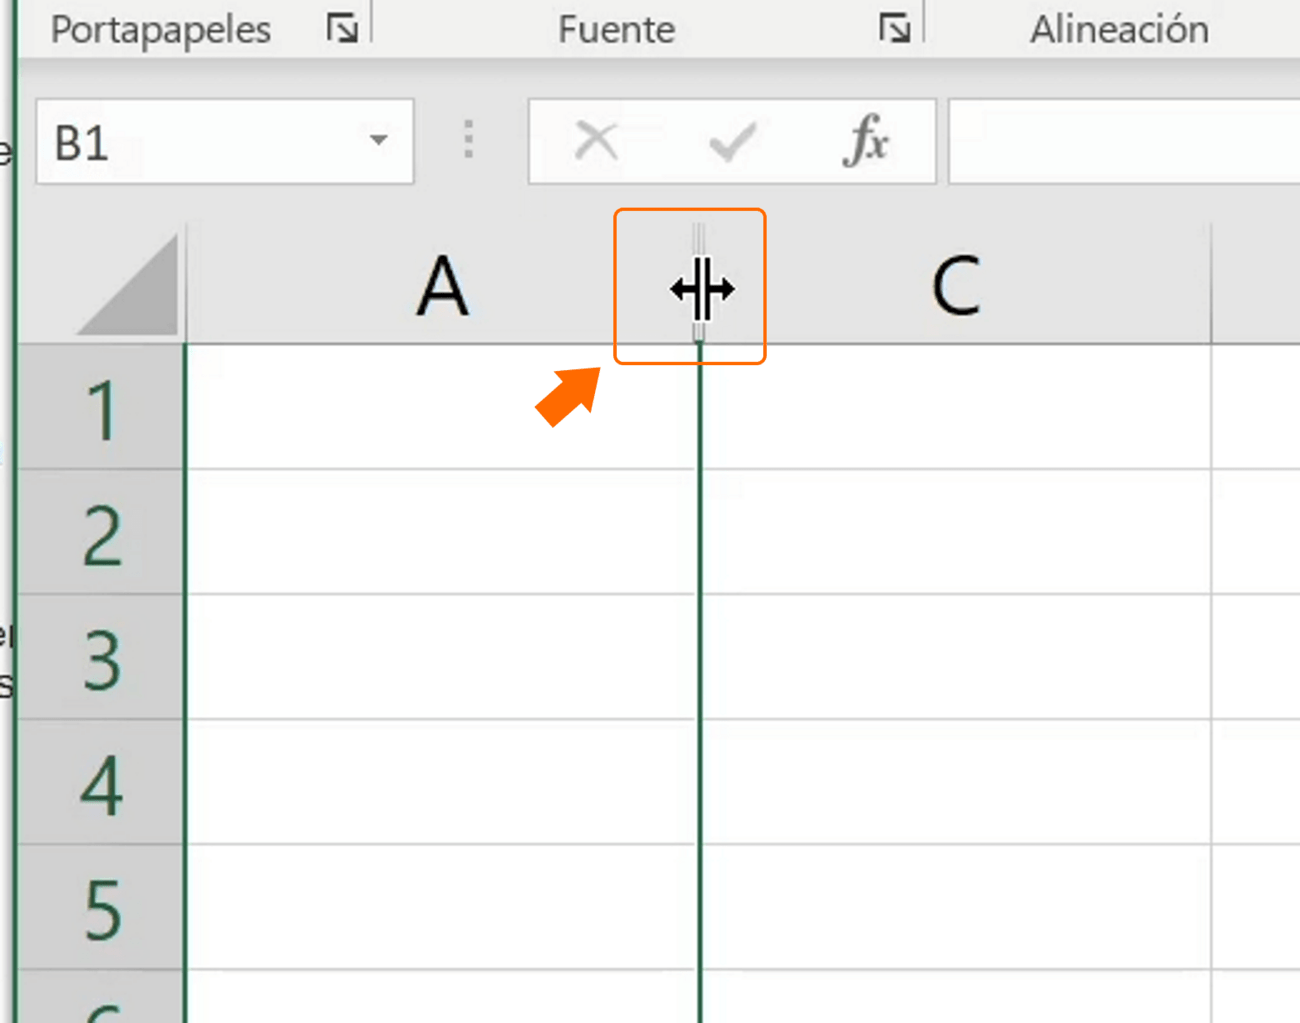This screenshot has height=1023, width=1300.
Task: Click the highlighted column resize handle between A and C
Action: 700,289
